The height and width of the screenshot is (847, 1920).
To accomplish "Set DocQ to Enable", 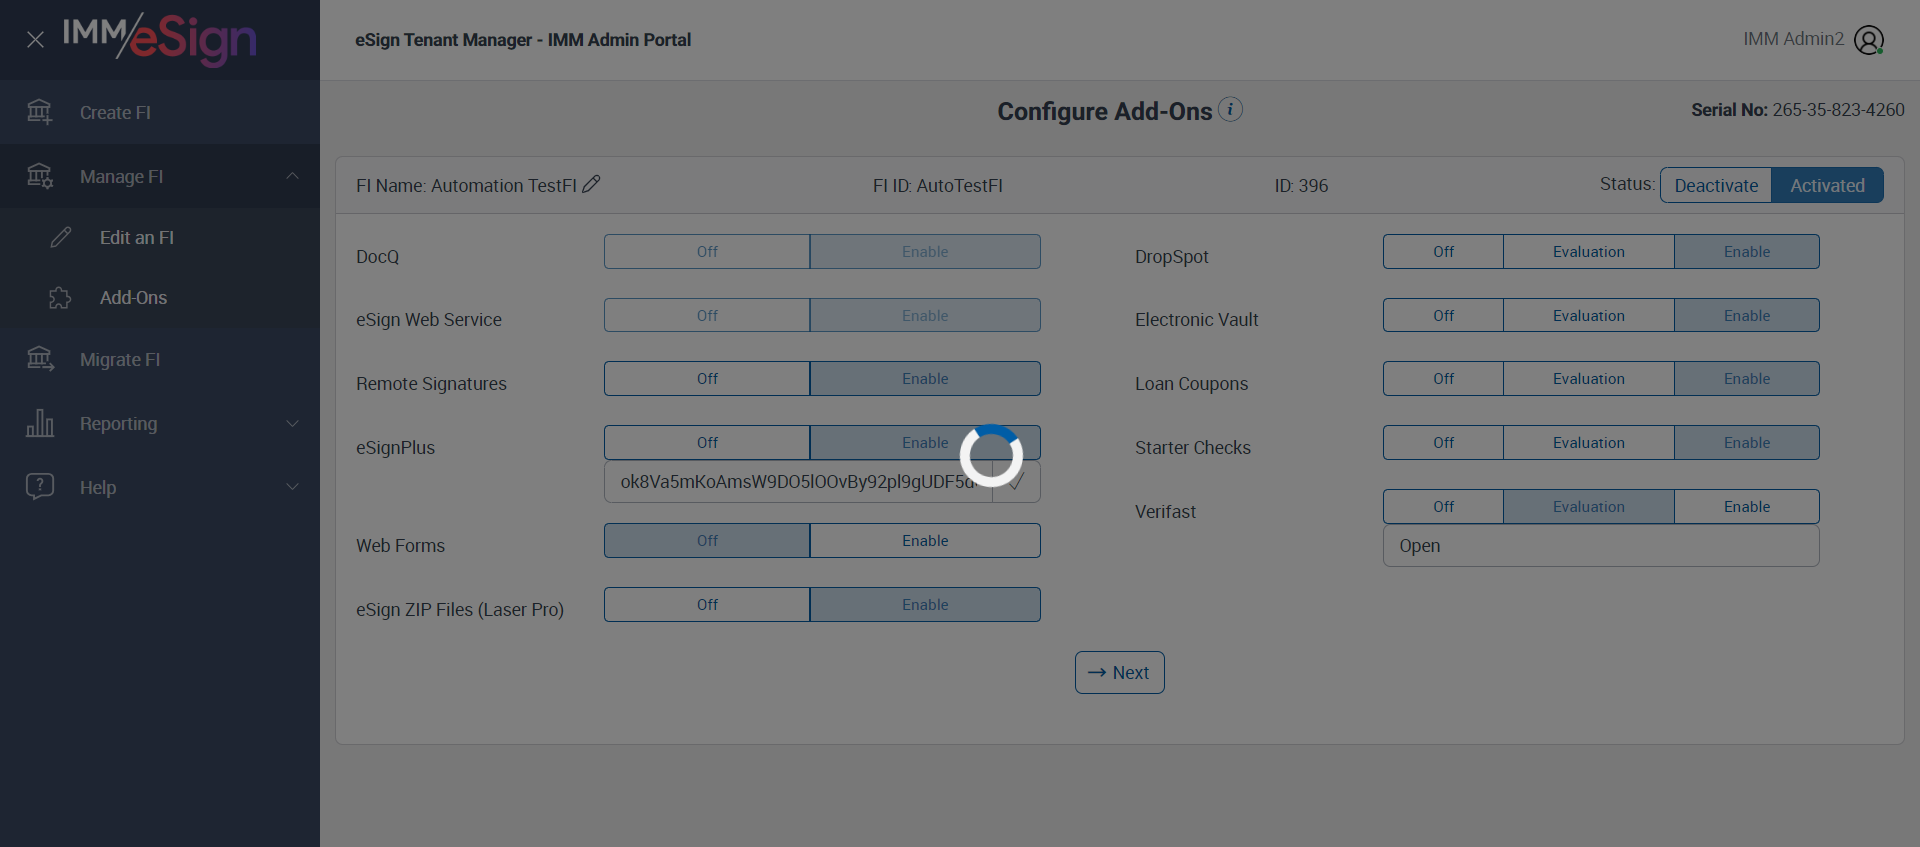I will point(925,252).
